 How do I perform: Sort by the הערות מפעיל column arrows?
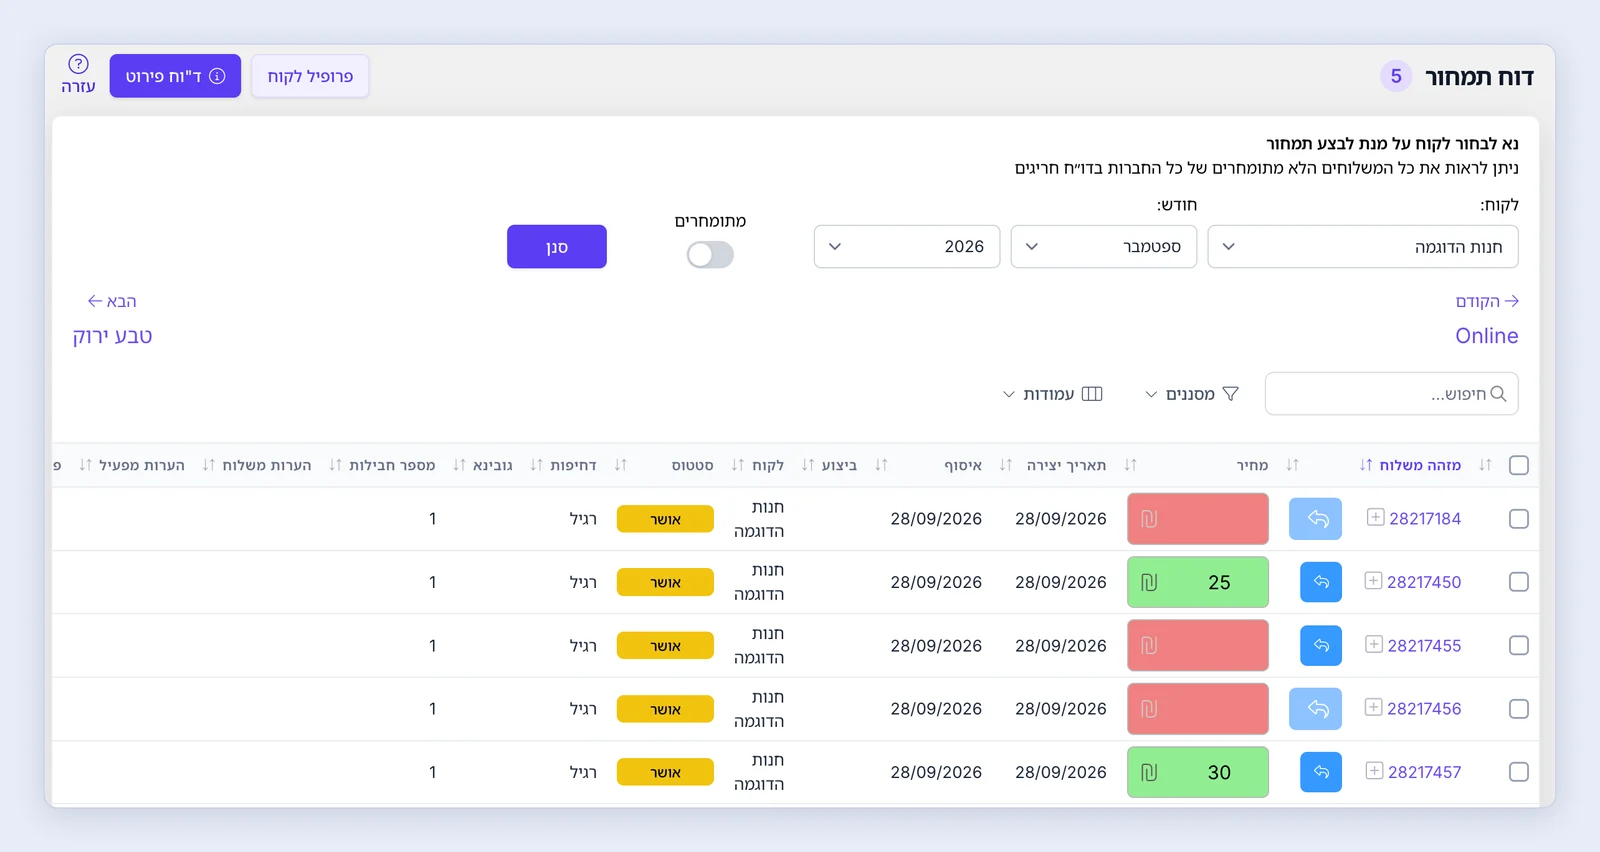click(x=85, y=465)
